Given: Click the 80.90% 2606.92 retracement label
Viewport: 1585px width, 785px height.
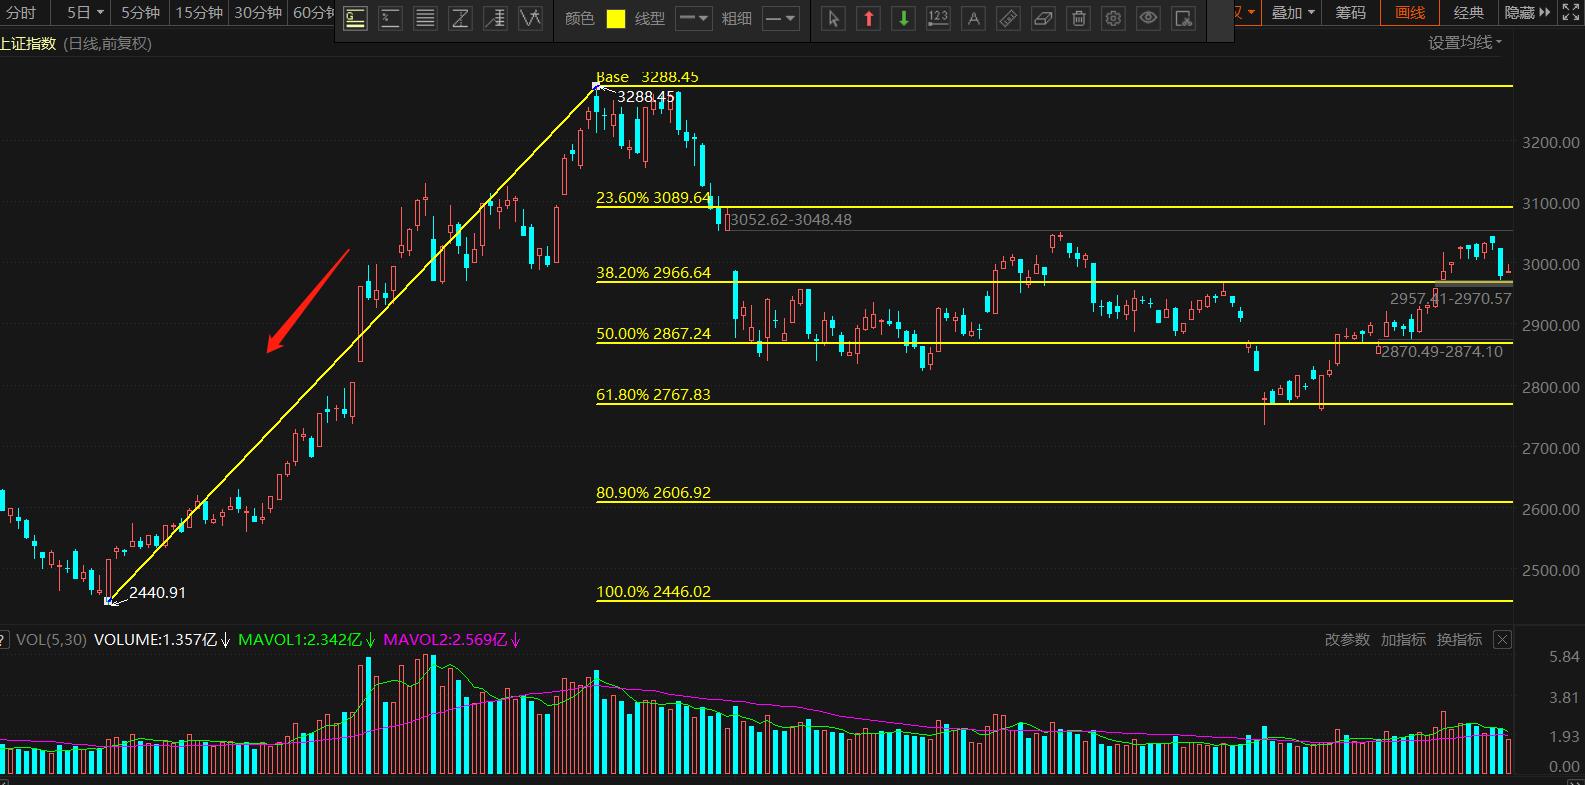Looking at the screenshot, I should [654, 493].
